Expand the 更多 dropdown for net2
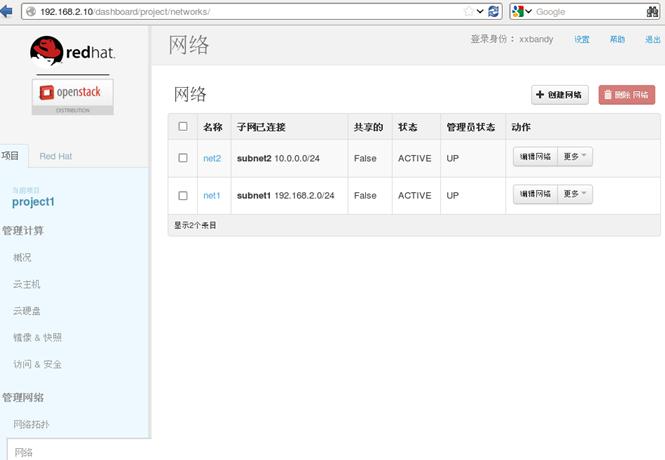The width and height of the screenshot is (665, 460). [x=575, y=157]
